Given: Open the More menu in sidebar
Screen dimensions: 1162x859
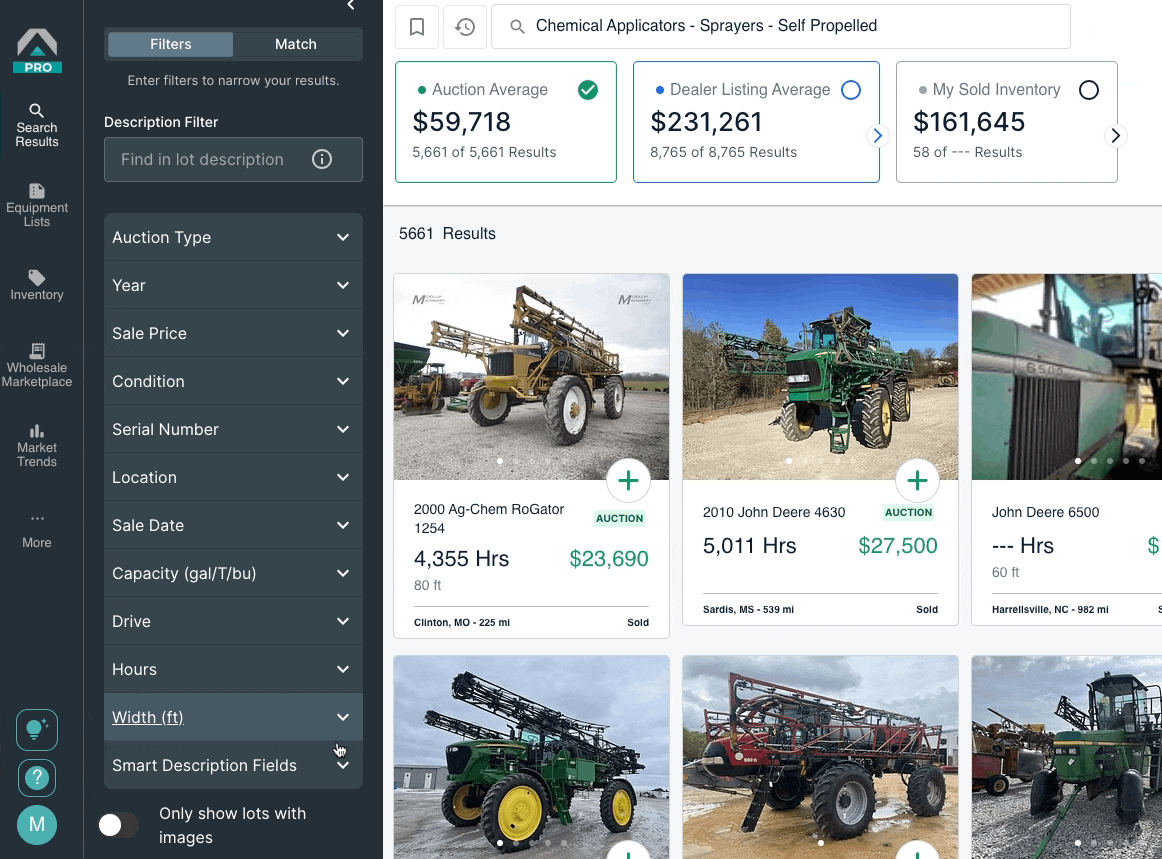Looking at the screenshot, I should click(37, 531).
